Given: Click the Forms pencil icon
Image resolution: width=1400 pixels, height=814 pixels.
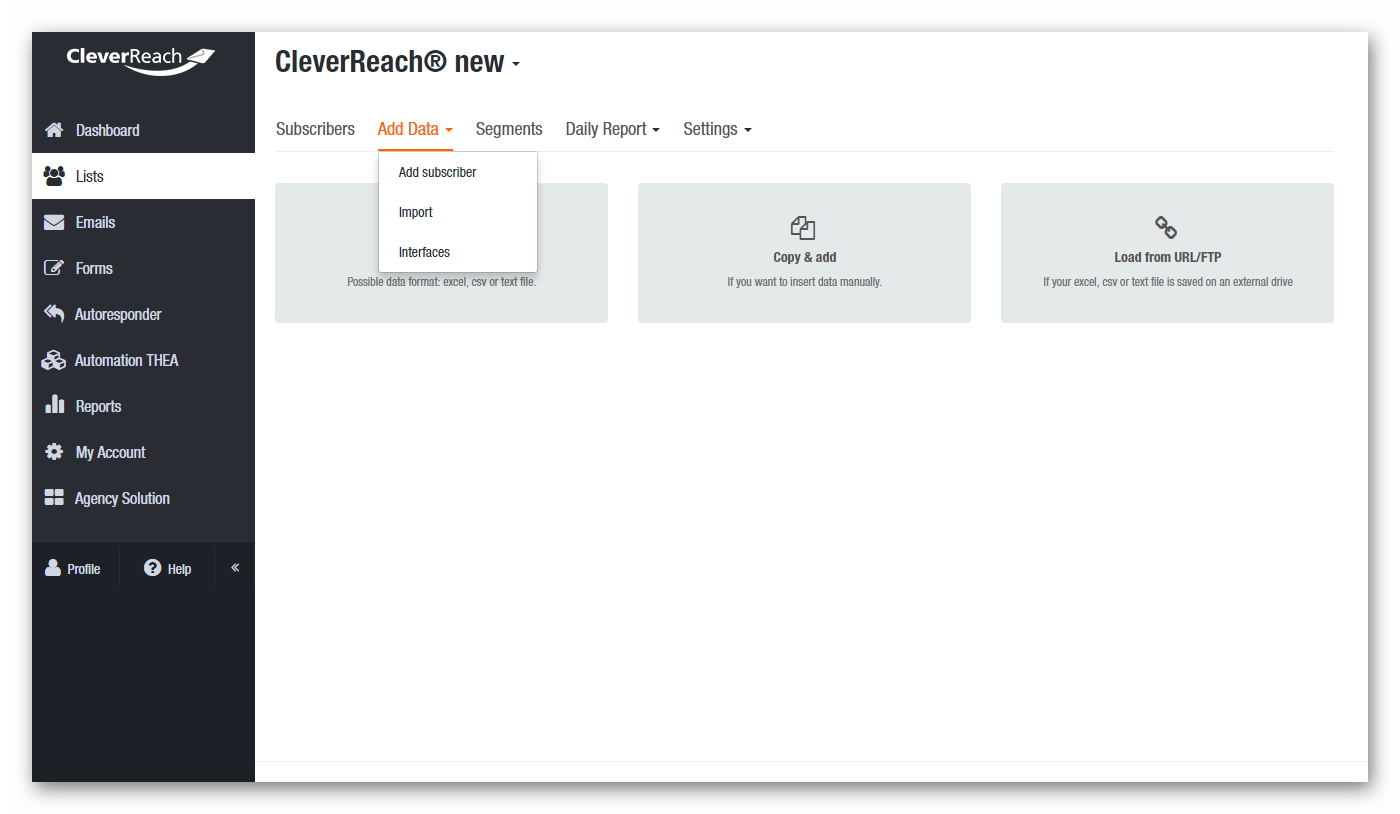Looking at the screenshot, I should click(x=54, y=268).
